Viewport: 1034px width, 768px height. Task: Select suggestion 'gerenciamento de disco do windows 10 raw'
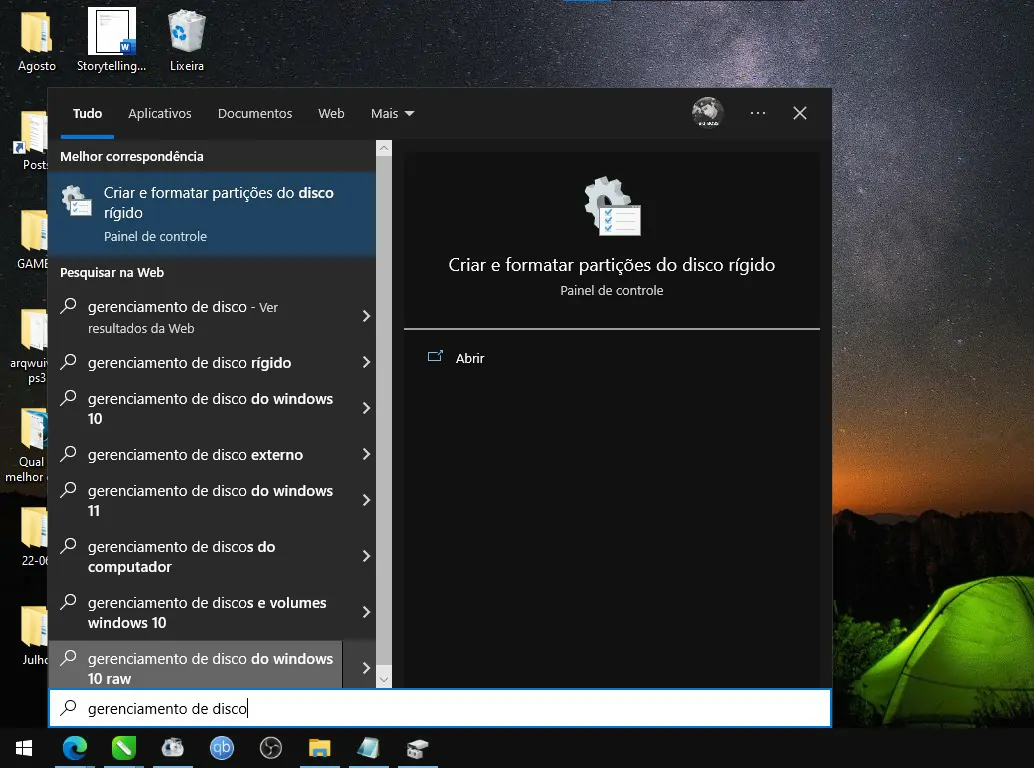click(197, 665)
